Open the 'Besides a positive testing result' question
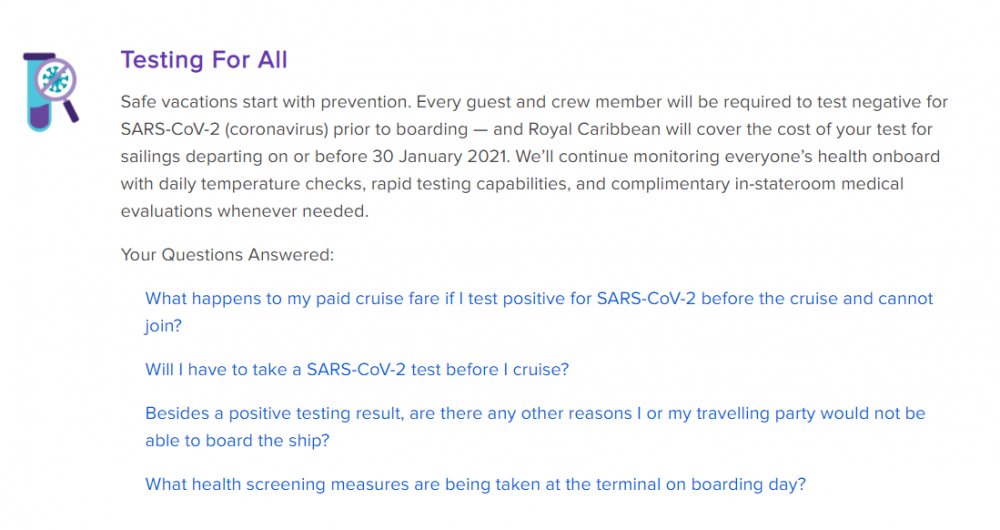 click(535, 427)
